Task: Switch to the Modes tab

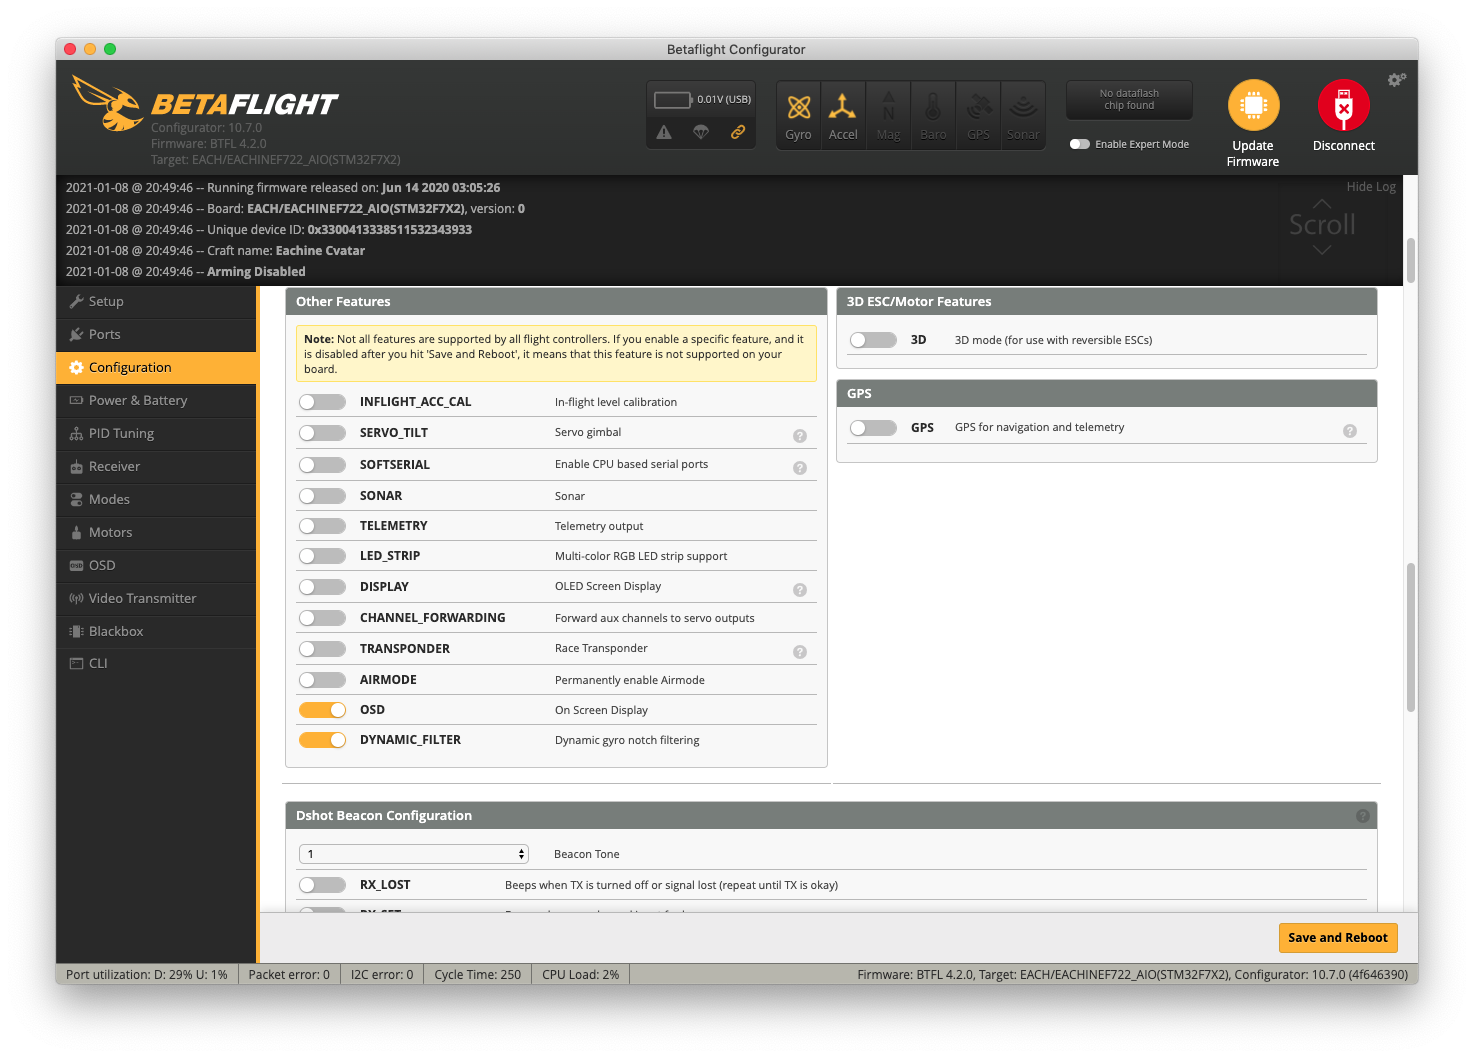Action: [156, 499]
